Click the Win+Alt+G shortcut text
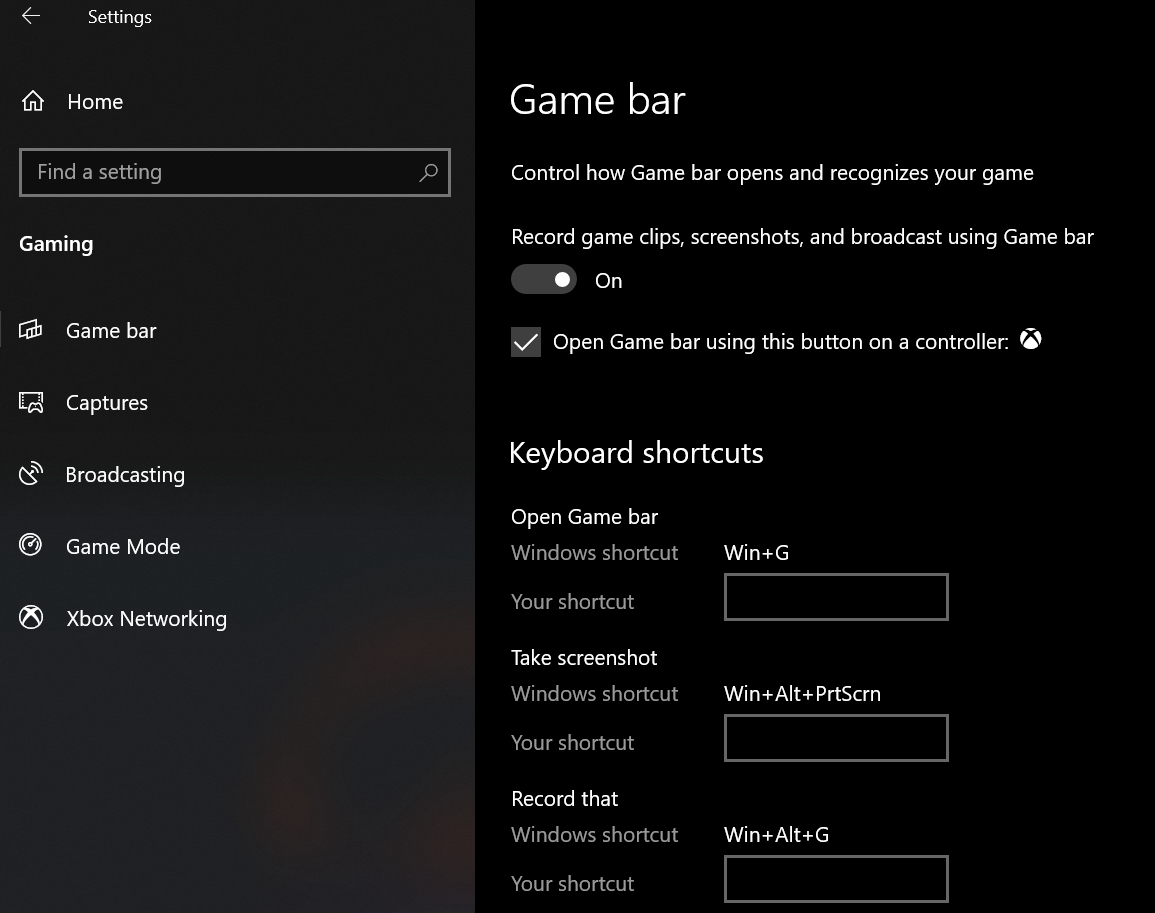Image resolution: width=1155 pixels, height=913 pixels. click(x=776, y=834)
